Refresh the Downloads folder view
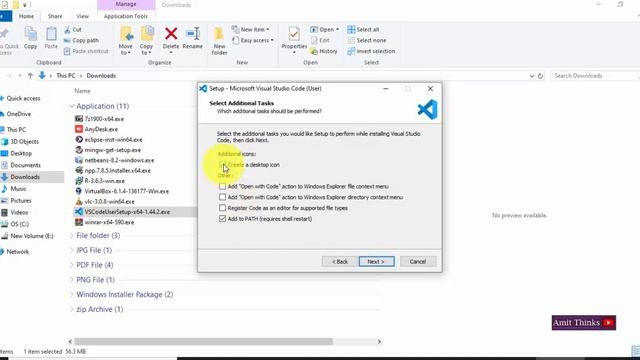The height and width of the screenshot is (360, 640). point(540,76)
